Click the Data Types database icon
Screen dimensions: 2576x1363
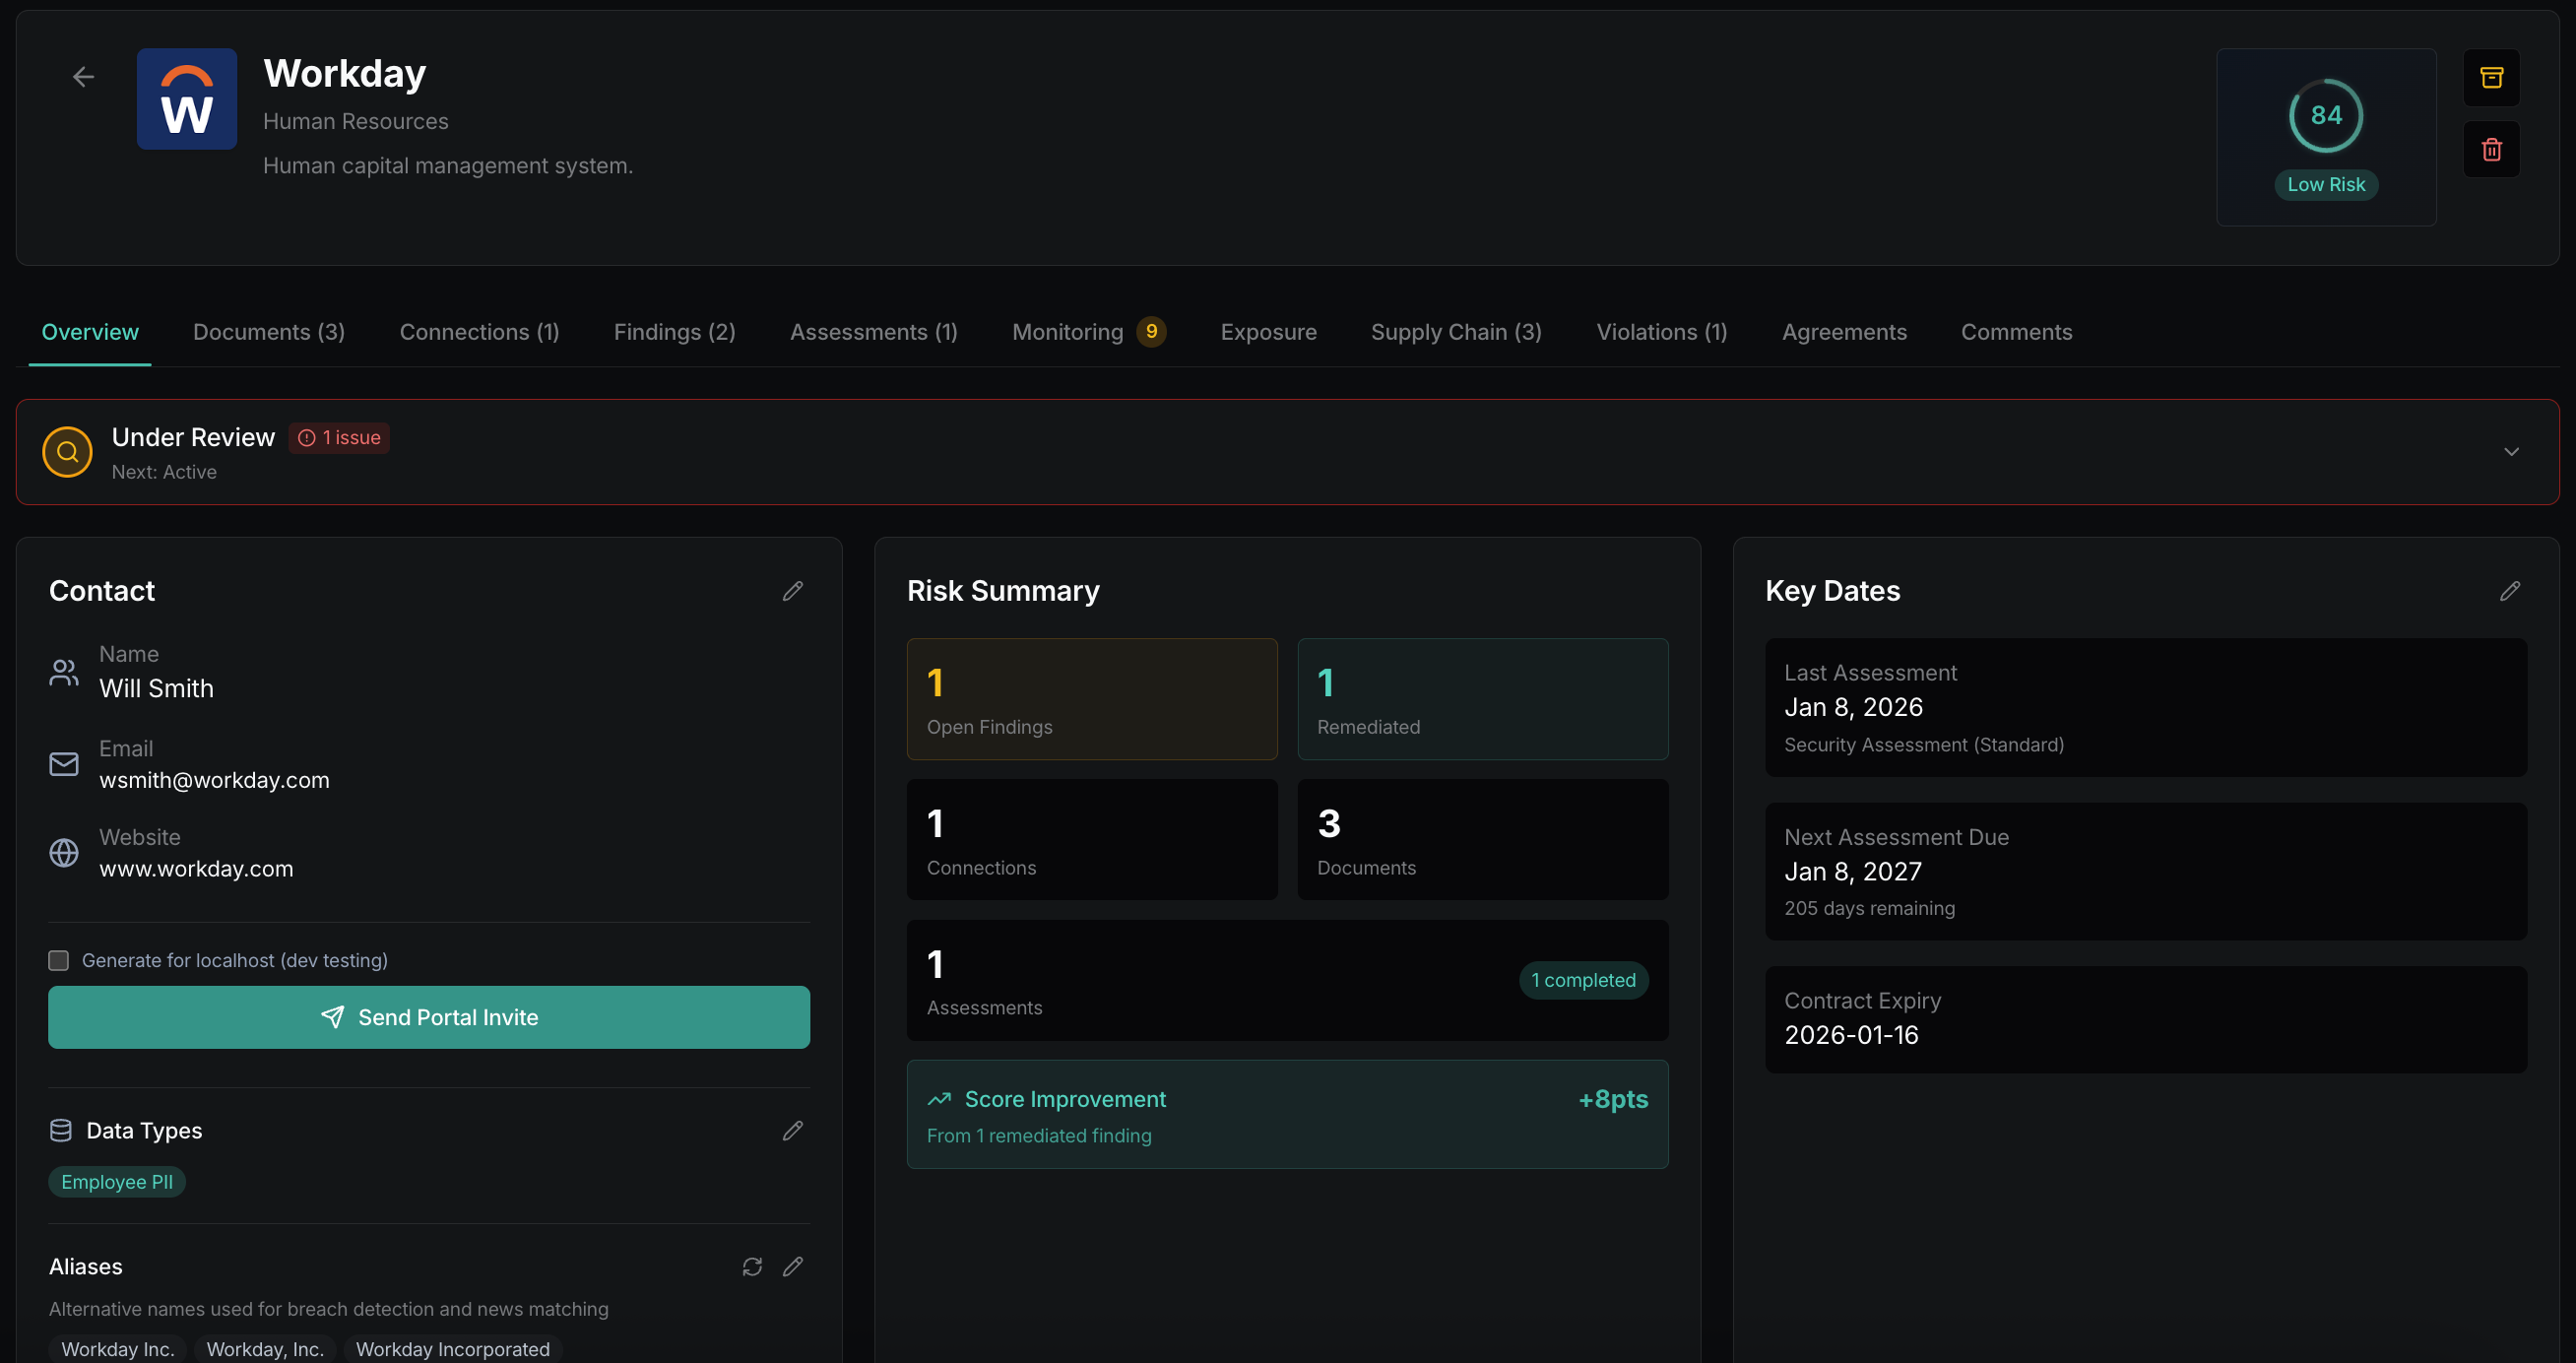[61, 1130]
